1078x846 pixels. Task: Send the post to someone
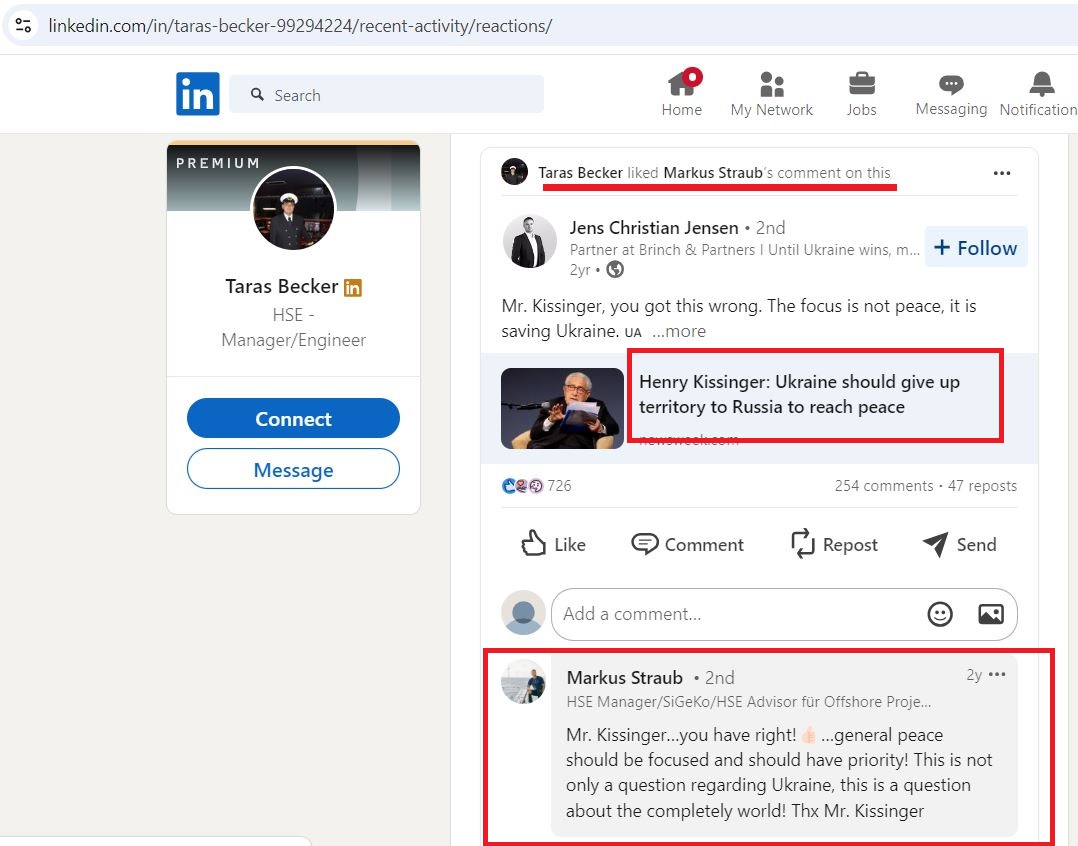[x=959, y=544]
